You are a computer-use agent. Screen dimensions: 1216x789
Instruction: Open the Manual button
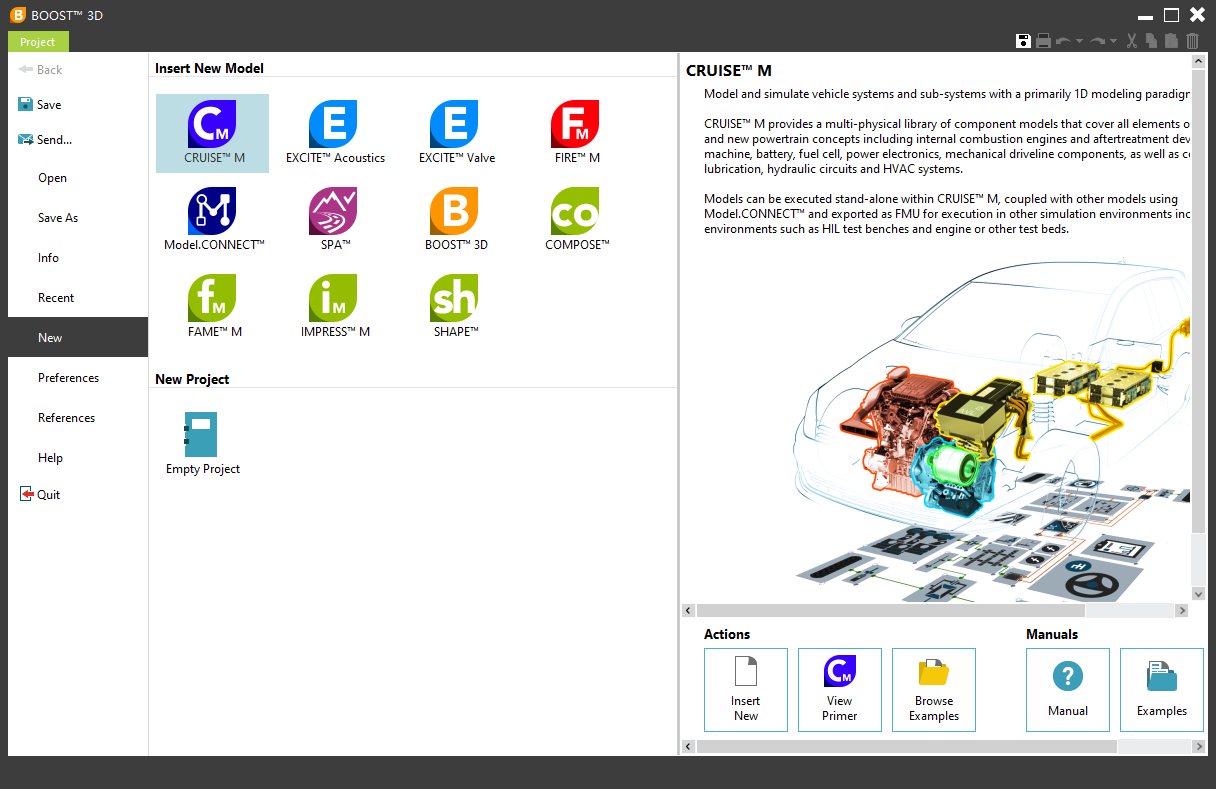tap(1068, 690)
